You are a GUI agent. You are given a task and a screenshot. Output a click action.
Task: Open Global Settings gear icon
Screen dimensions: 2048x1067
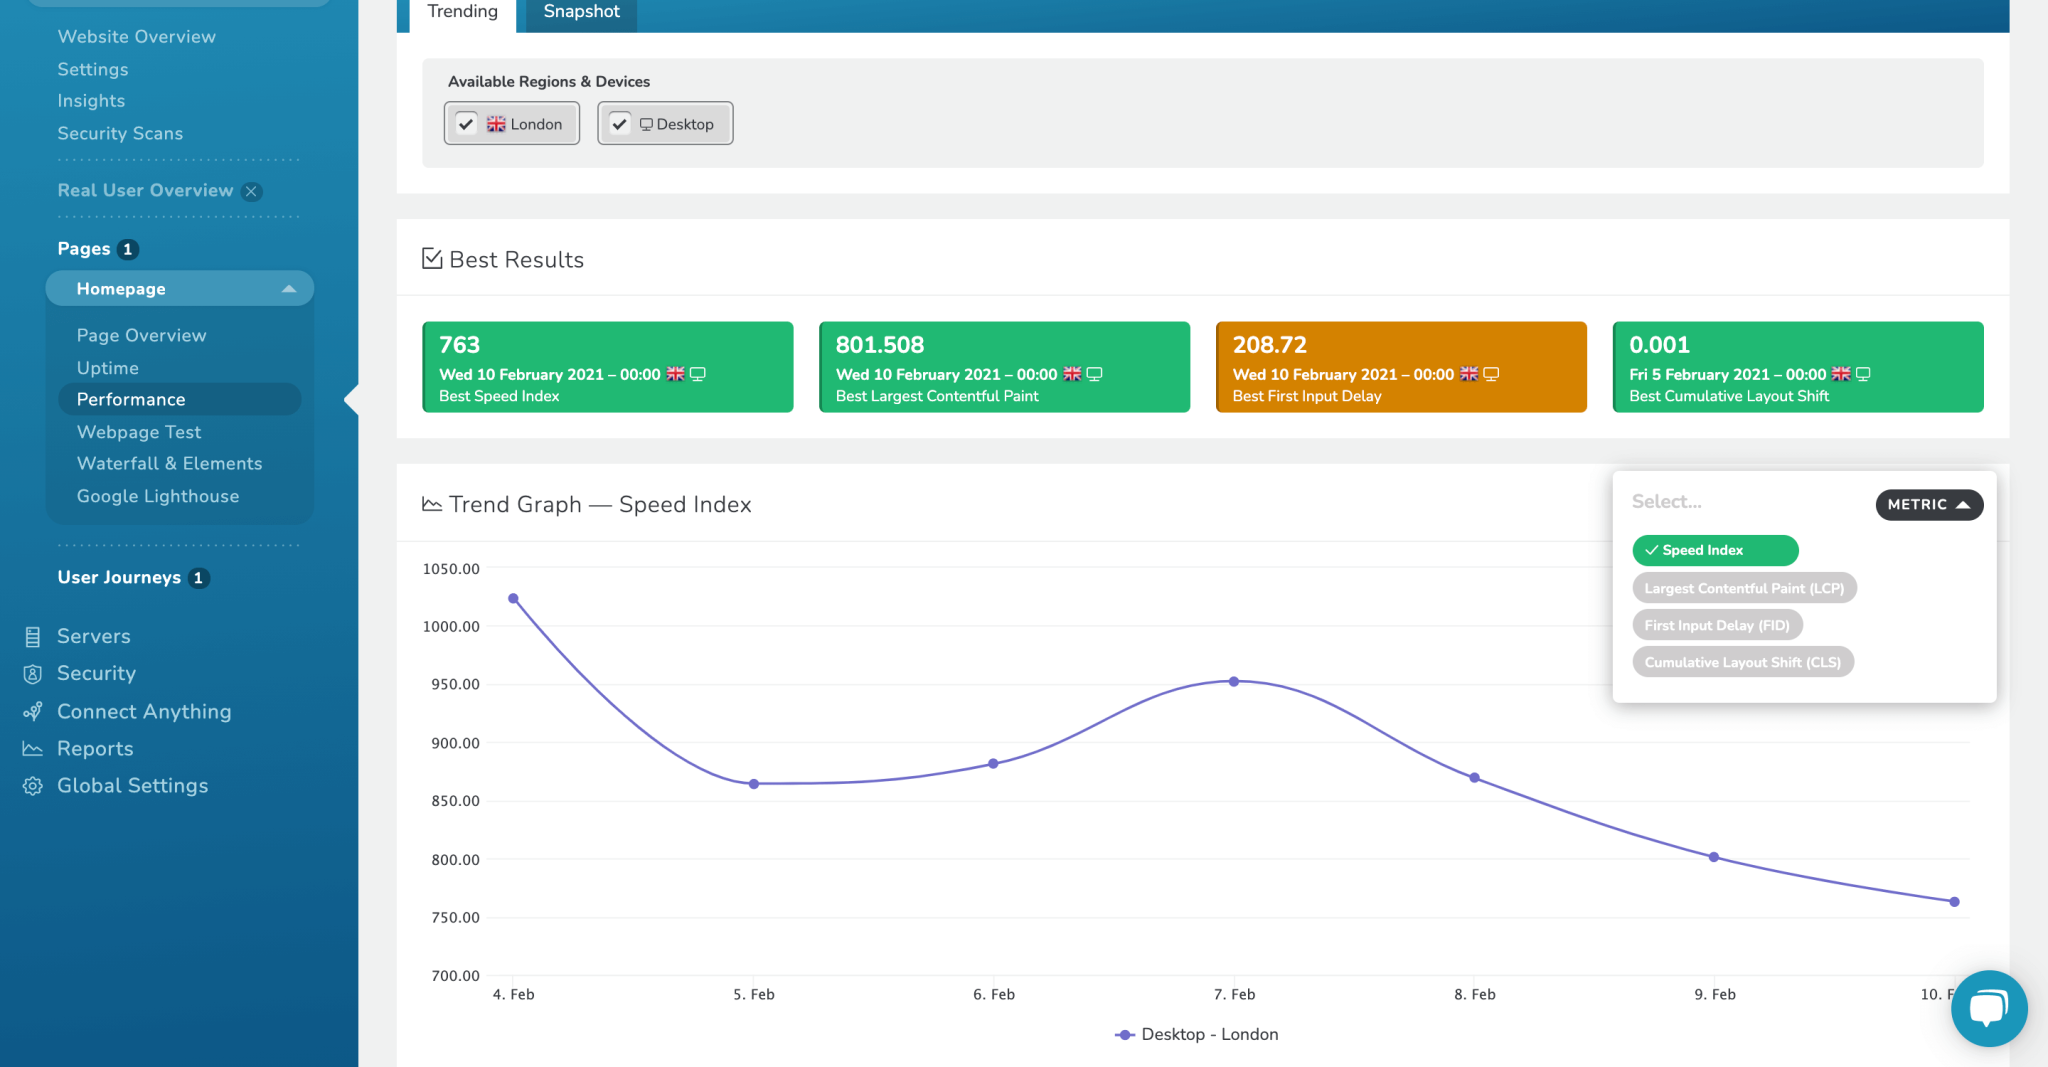coord(33,786)
